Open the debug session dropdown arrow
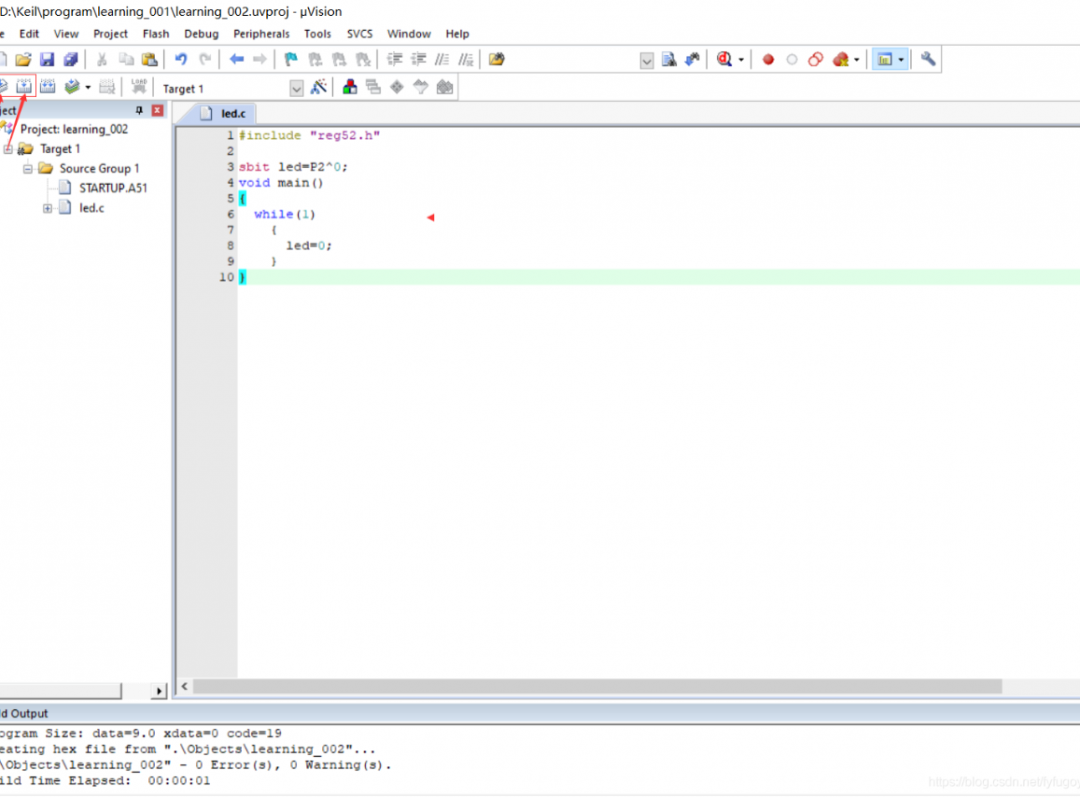 tap(741, 60)
